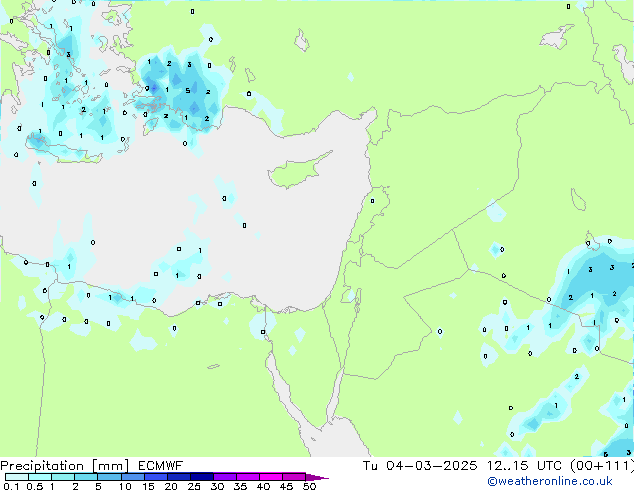Click the above-50 mm legend arrow tip
This screenshot has width=634, height=490.
317,477
